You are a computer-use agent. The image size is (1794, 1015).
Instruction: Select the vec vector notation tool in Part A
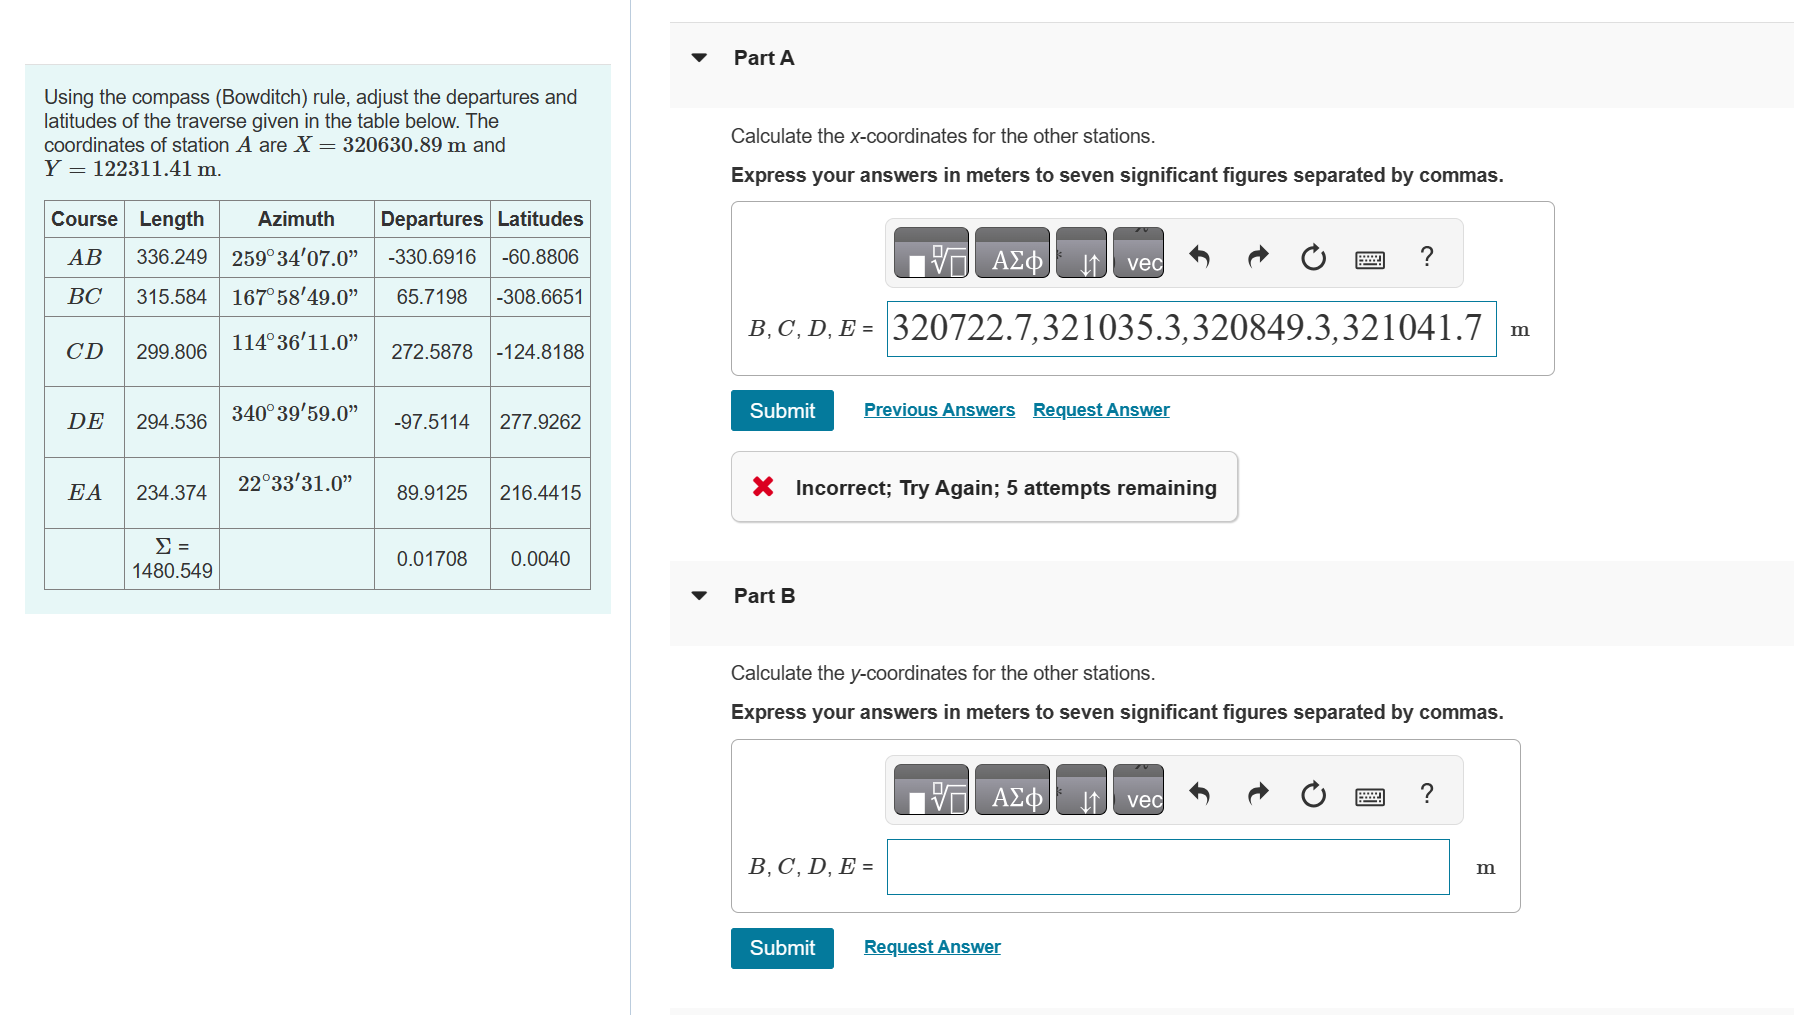[x=1138, y=255]
